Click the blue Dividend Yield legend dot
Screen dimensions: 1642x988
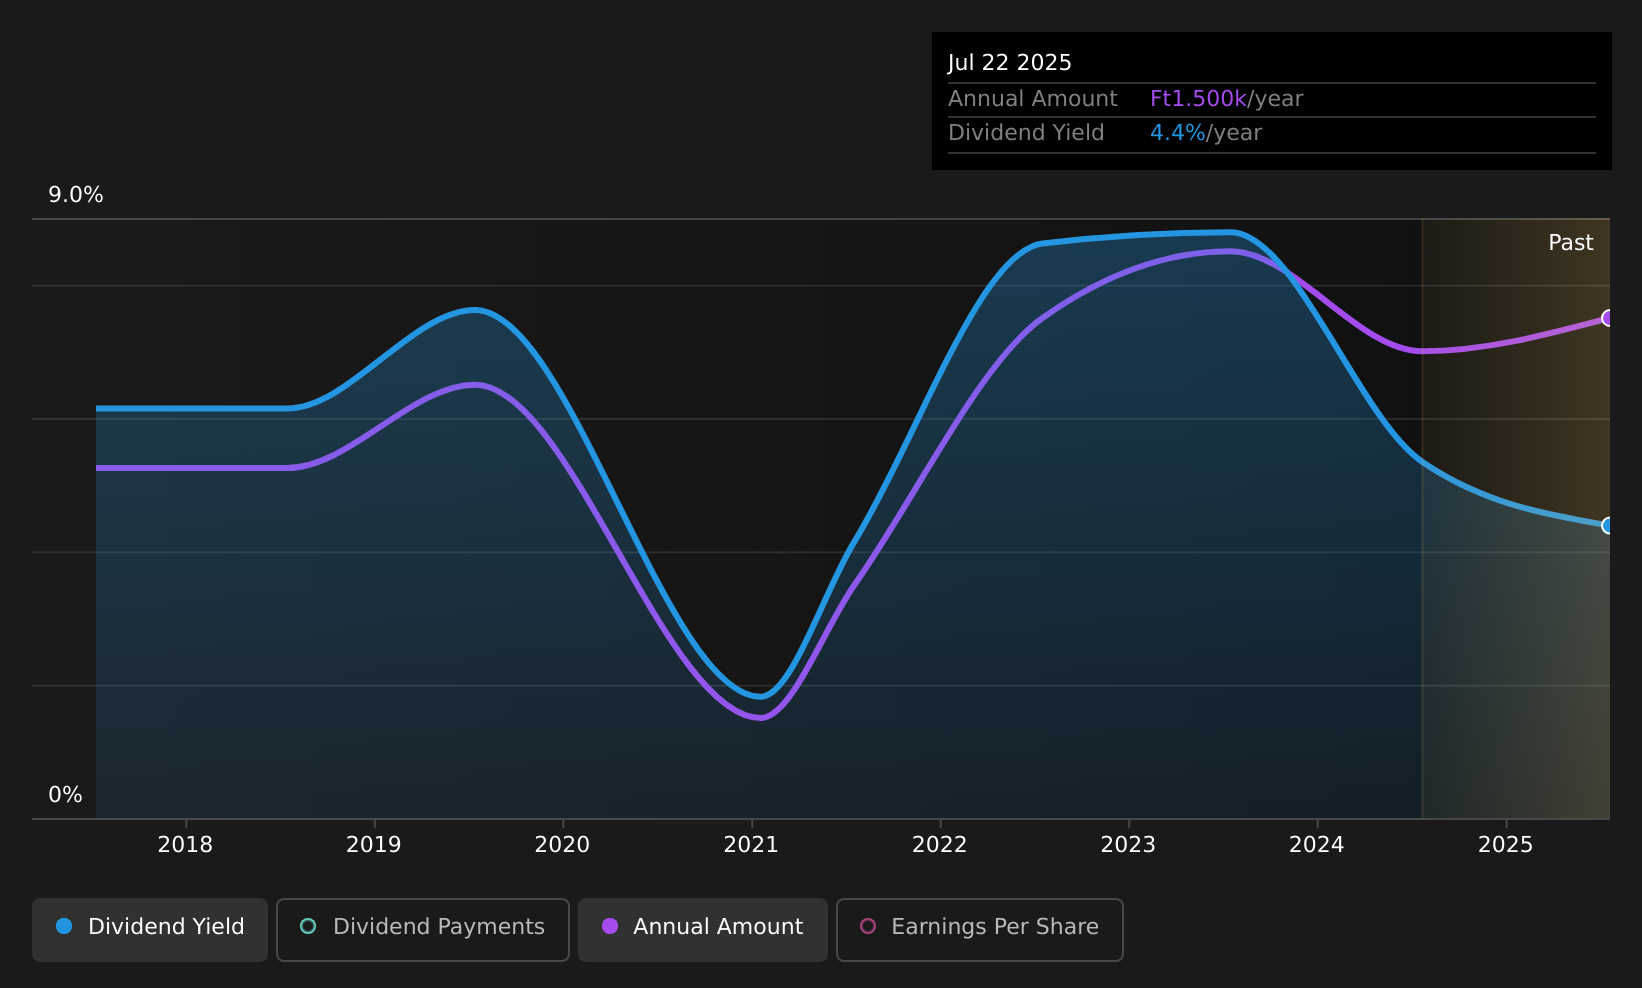pos(64,926)
